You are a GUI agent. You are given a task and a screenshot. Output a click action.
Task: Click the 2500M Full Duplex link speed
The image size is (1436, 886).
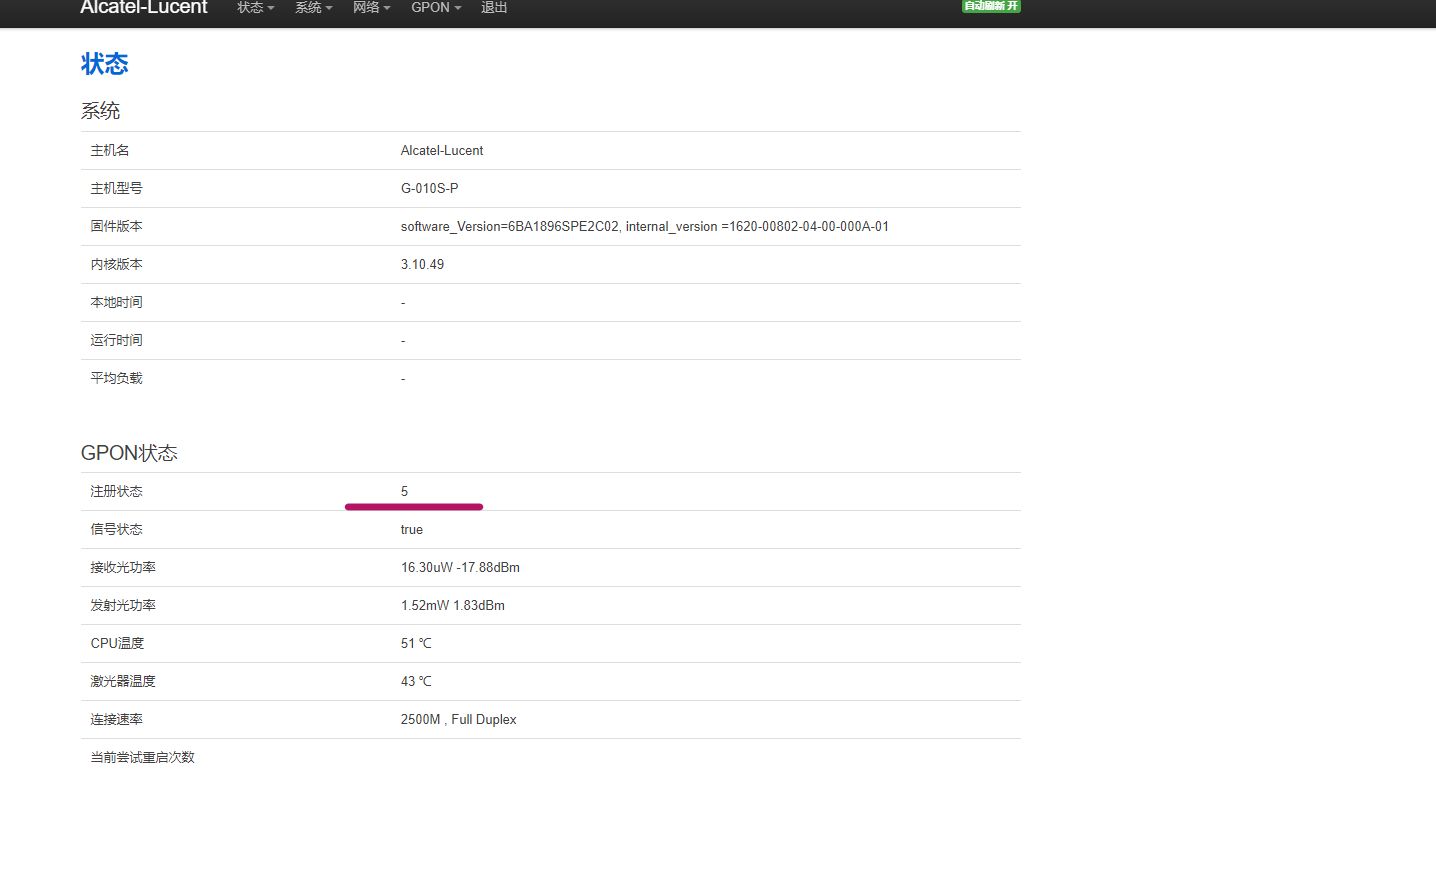point(458,720)
